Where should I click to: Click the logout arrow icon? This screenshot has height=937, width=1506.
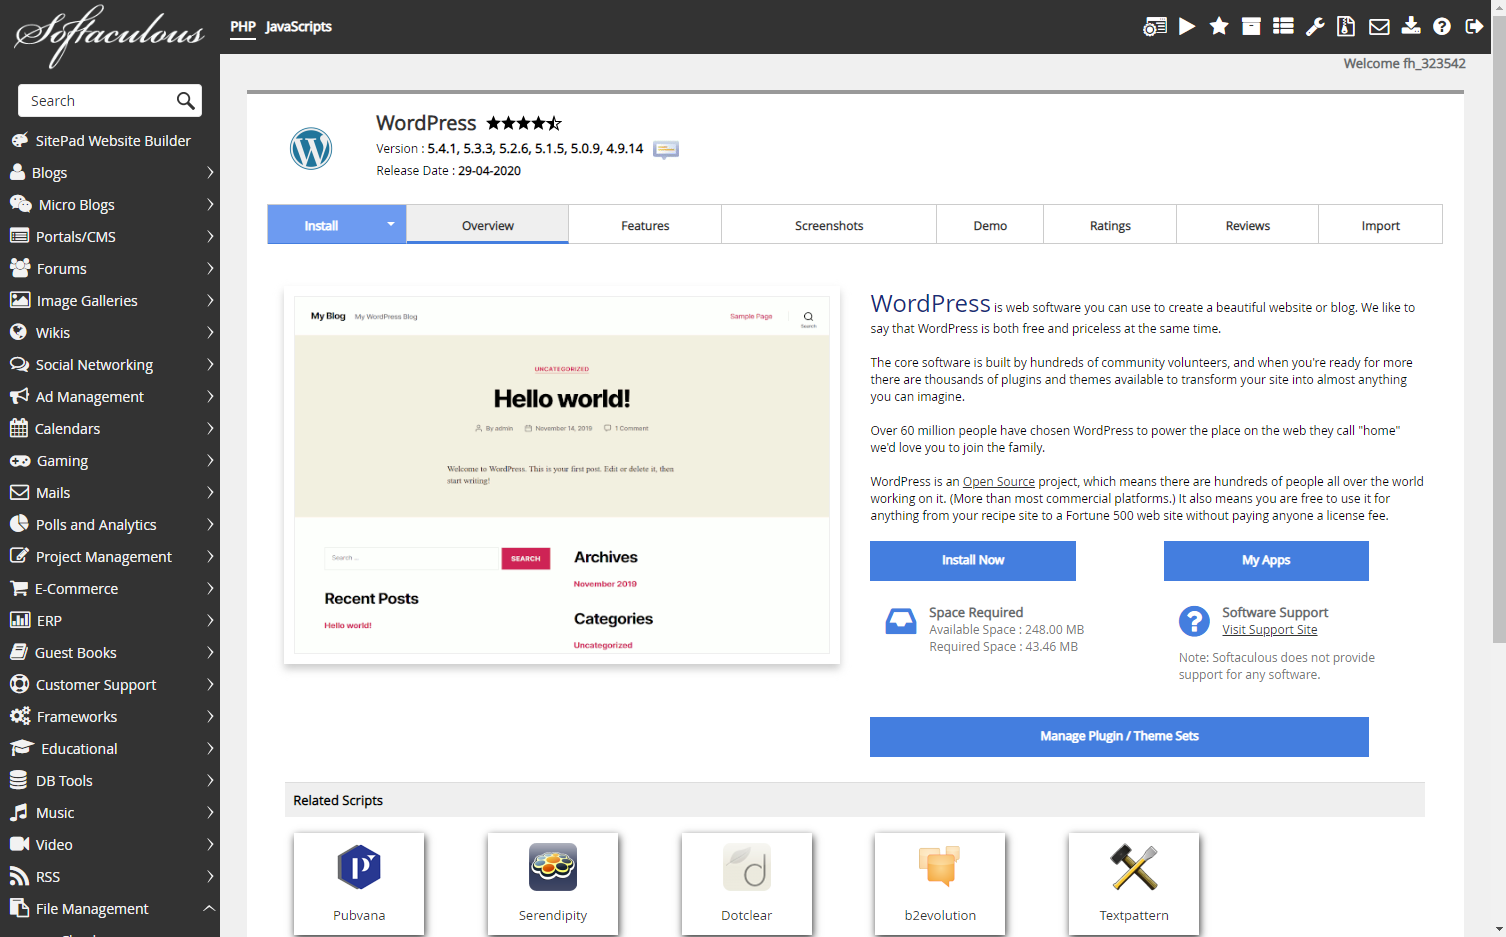point(1474,27)
